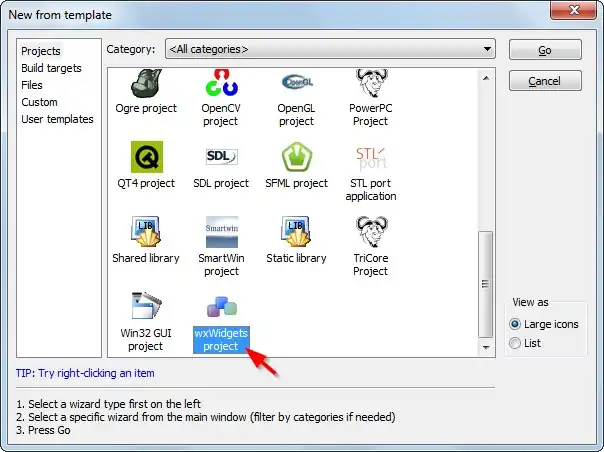Viewport: 604px width, 452px height.
Task: Select the Shared library template icon
Action: 146,232
